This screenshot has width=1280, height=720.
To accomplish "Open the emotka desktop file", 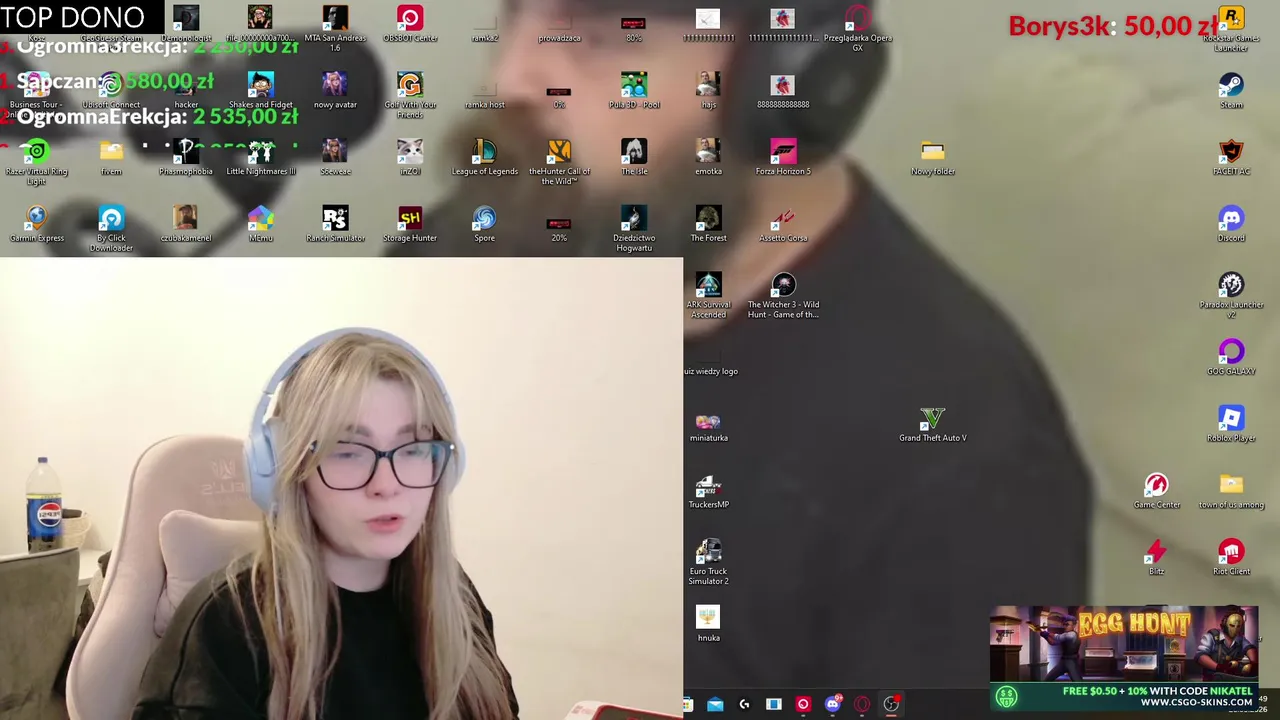I will coord(708,158).
